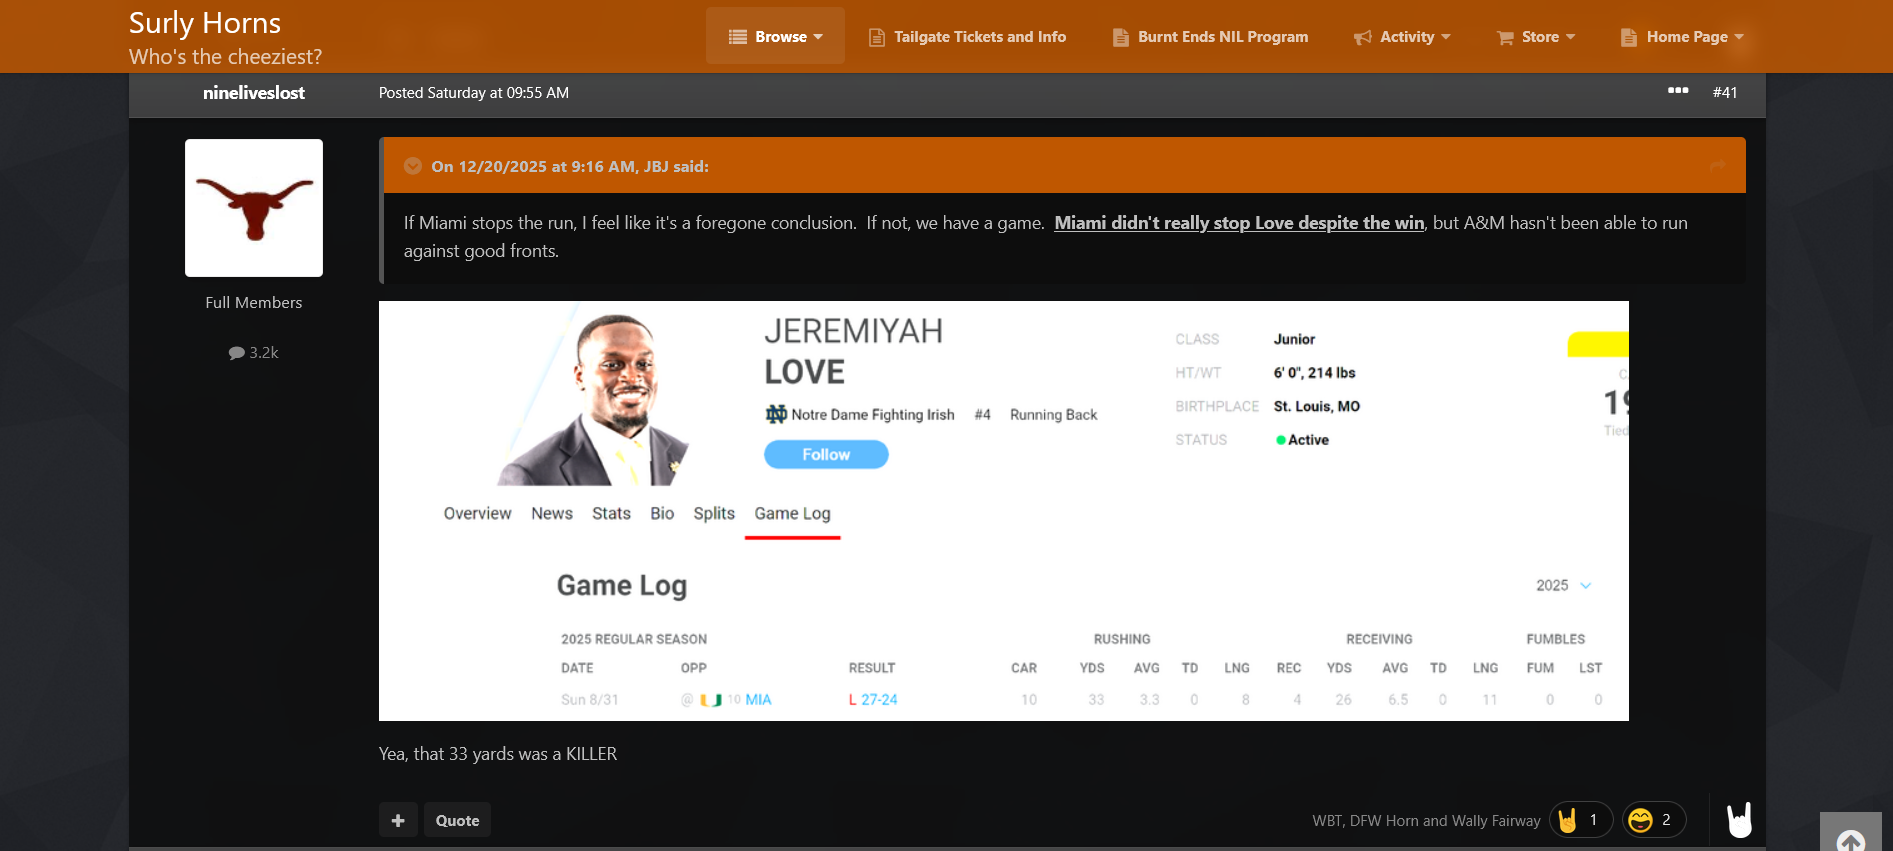Click the rock-on hand react icon
Image resolution: width=1893 pixels, height=851 pixels.
(x=1740, y=820)
